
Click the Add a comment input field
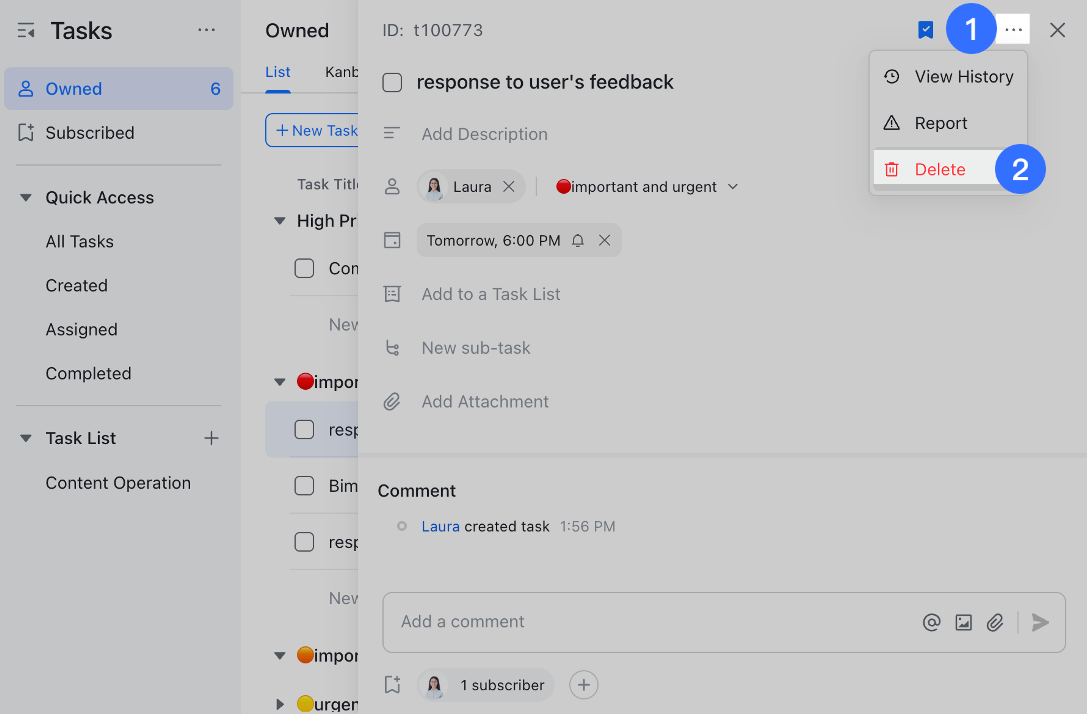(x=600, y=621)
